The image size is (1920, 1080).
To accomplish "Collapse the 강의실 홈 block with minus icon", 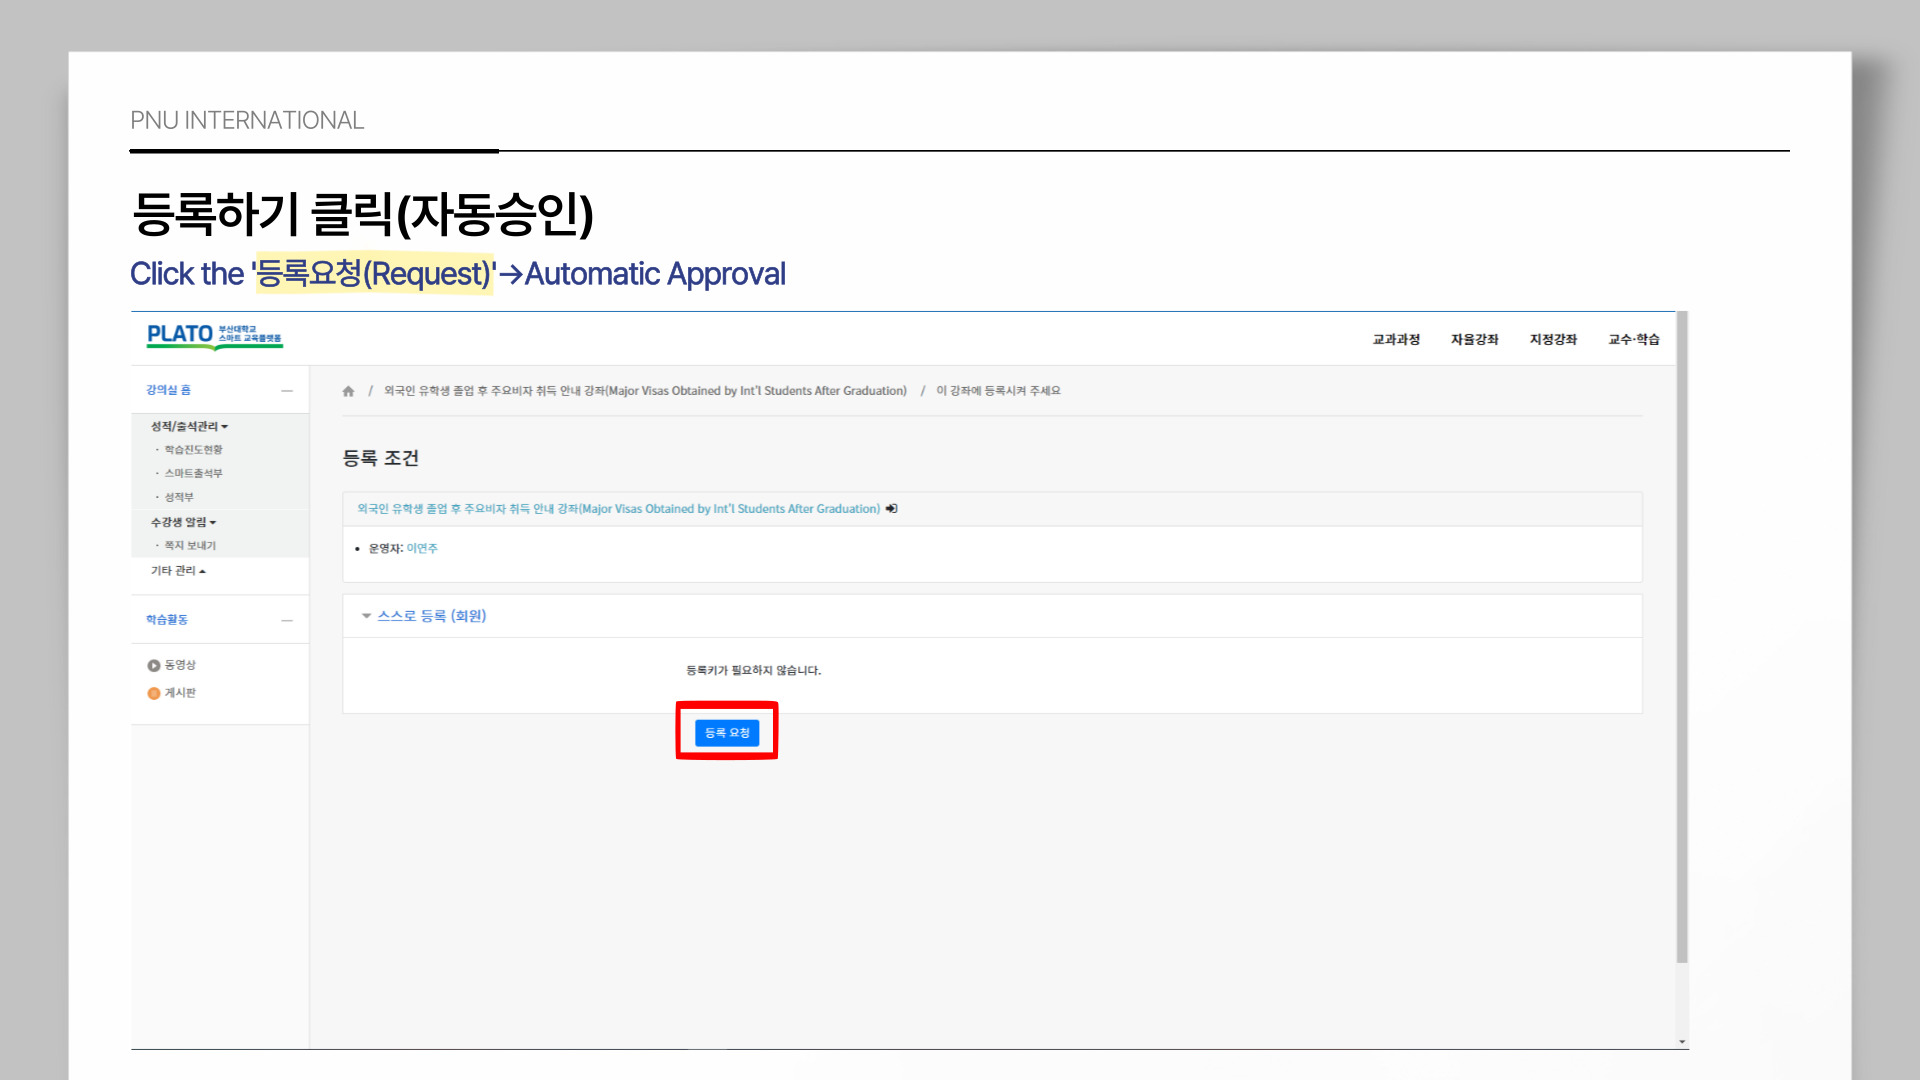I will [287, 391].
